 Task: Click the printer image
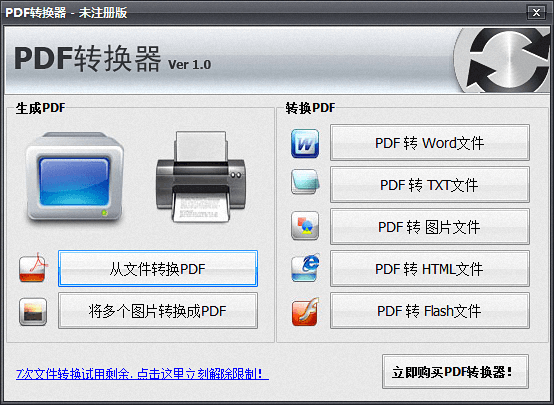click(201, 177)
